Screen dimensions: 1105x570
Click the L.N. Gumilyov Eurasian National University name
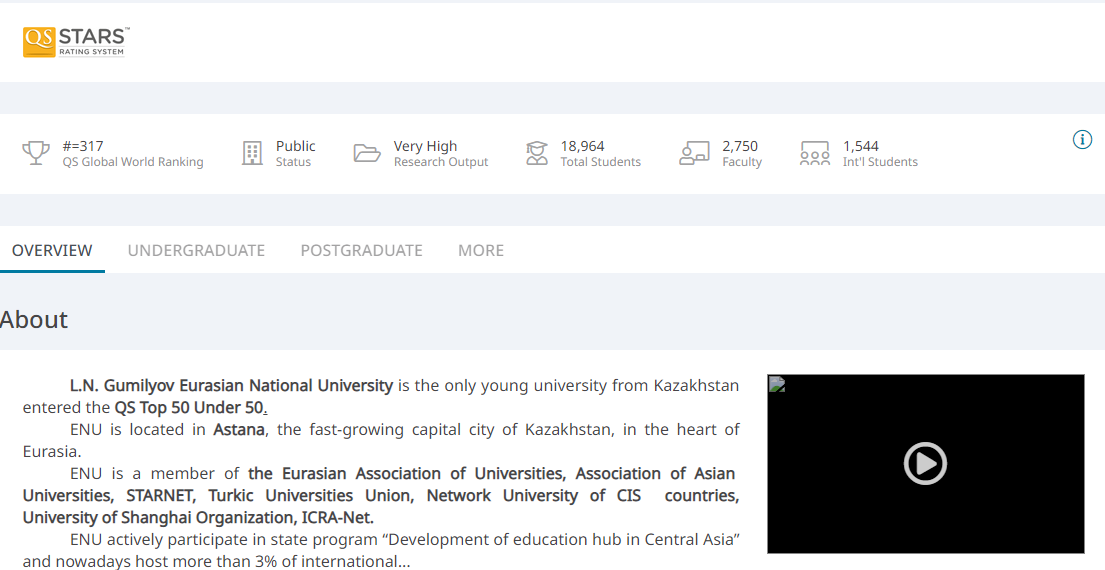click(x=231, y=385)
